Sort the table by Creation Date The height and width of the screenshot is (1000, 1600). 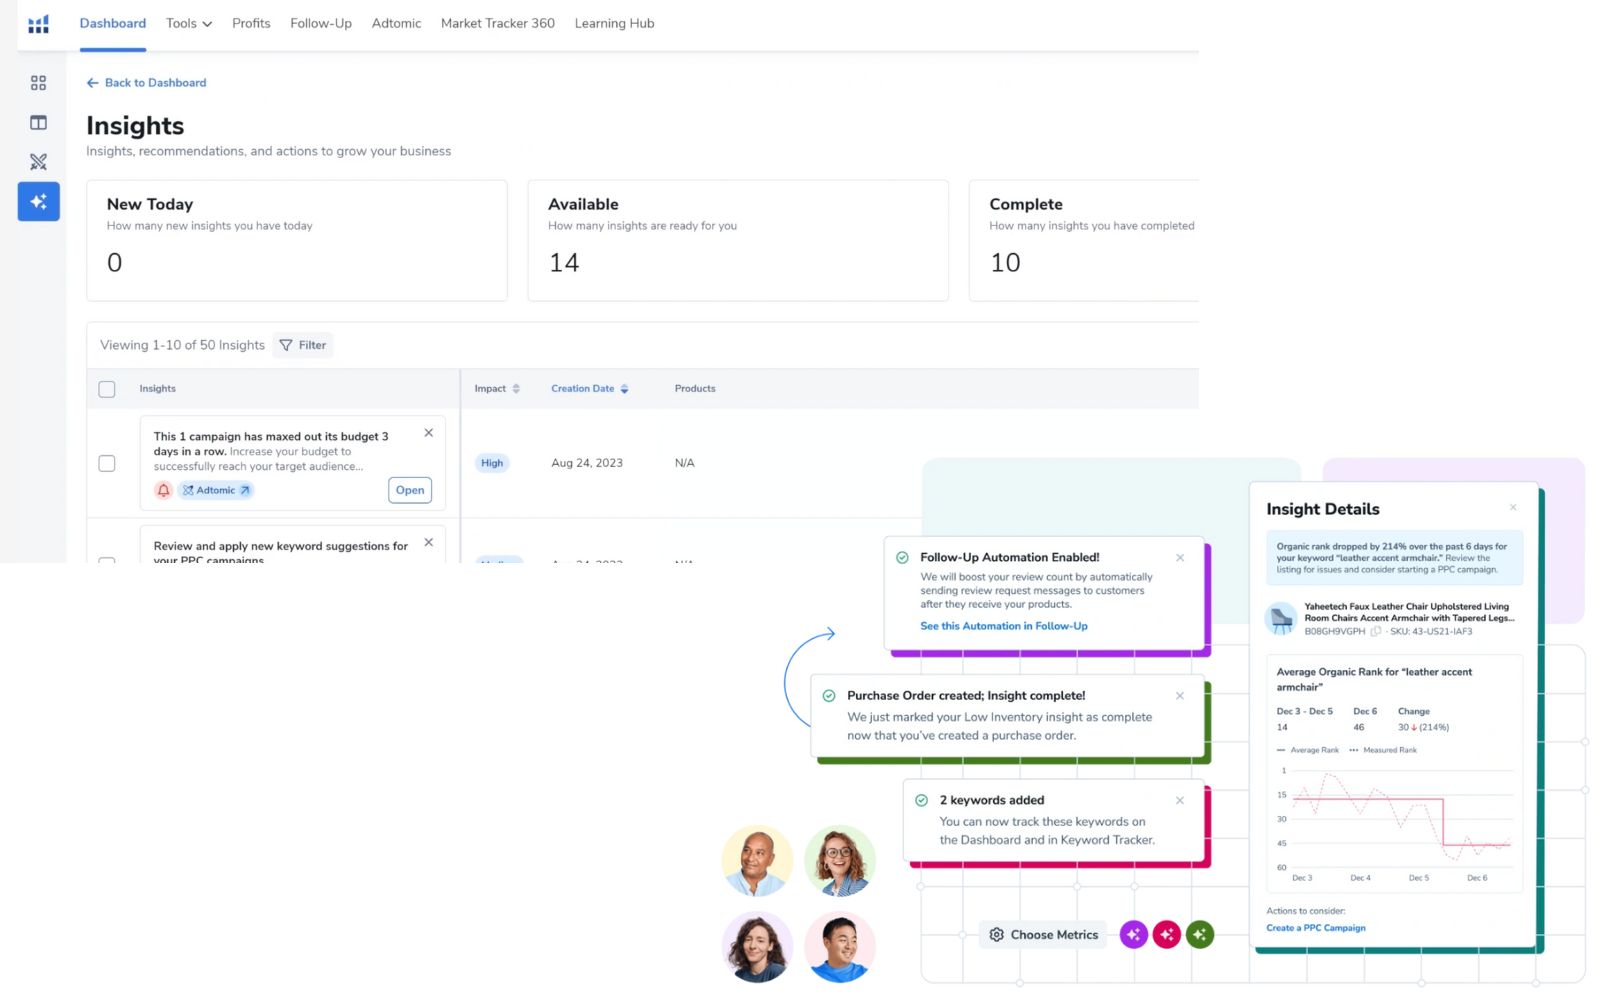[590, 389]
